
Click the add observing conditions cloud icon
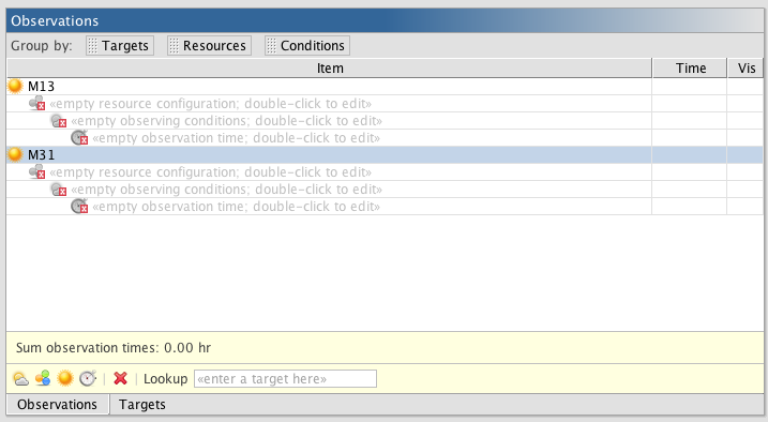[21, 378]
